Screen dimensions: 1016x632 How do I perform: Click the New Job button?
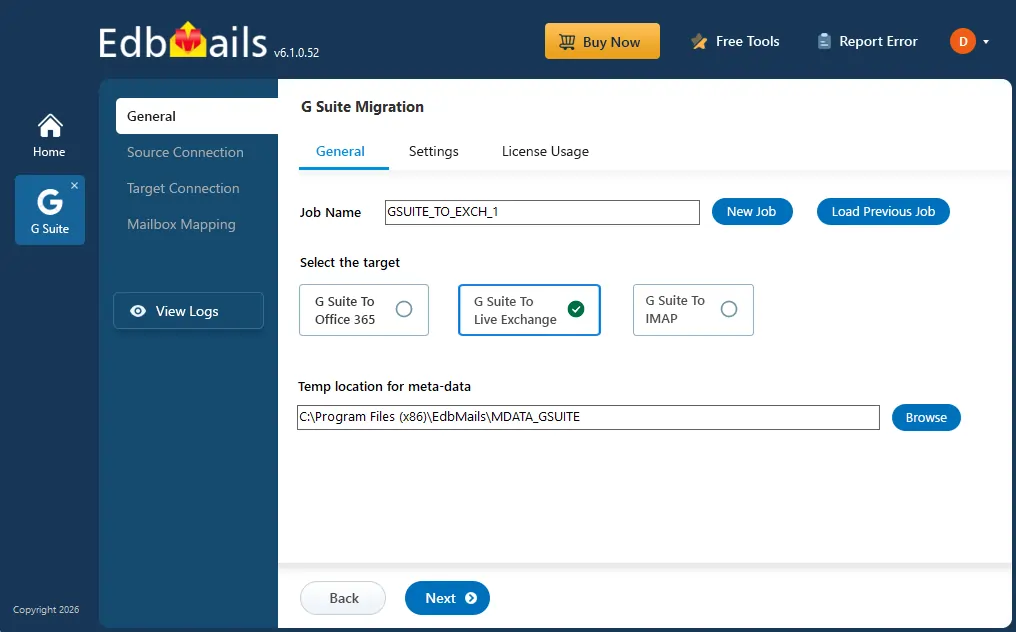(x=752, y=211)
